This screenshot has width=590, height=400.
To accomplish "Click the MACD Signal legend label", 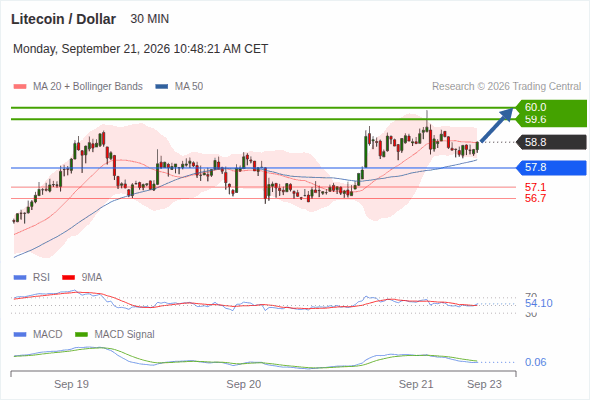I will 125,335.
